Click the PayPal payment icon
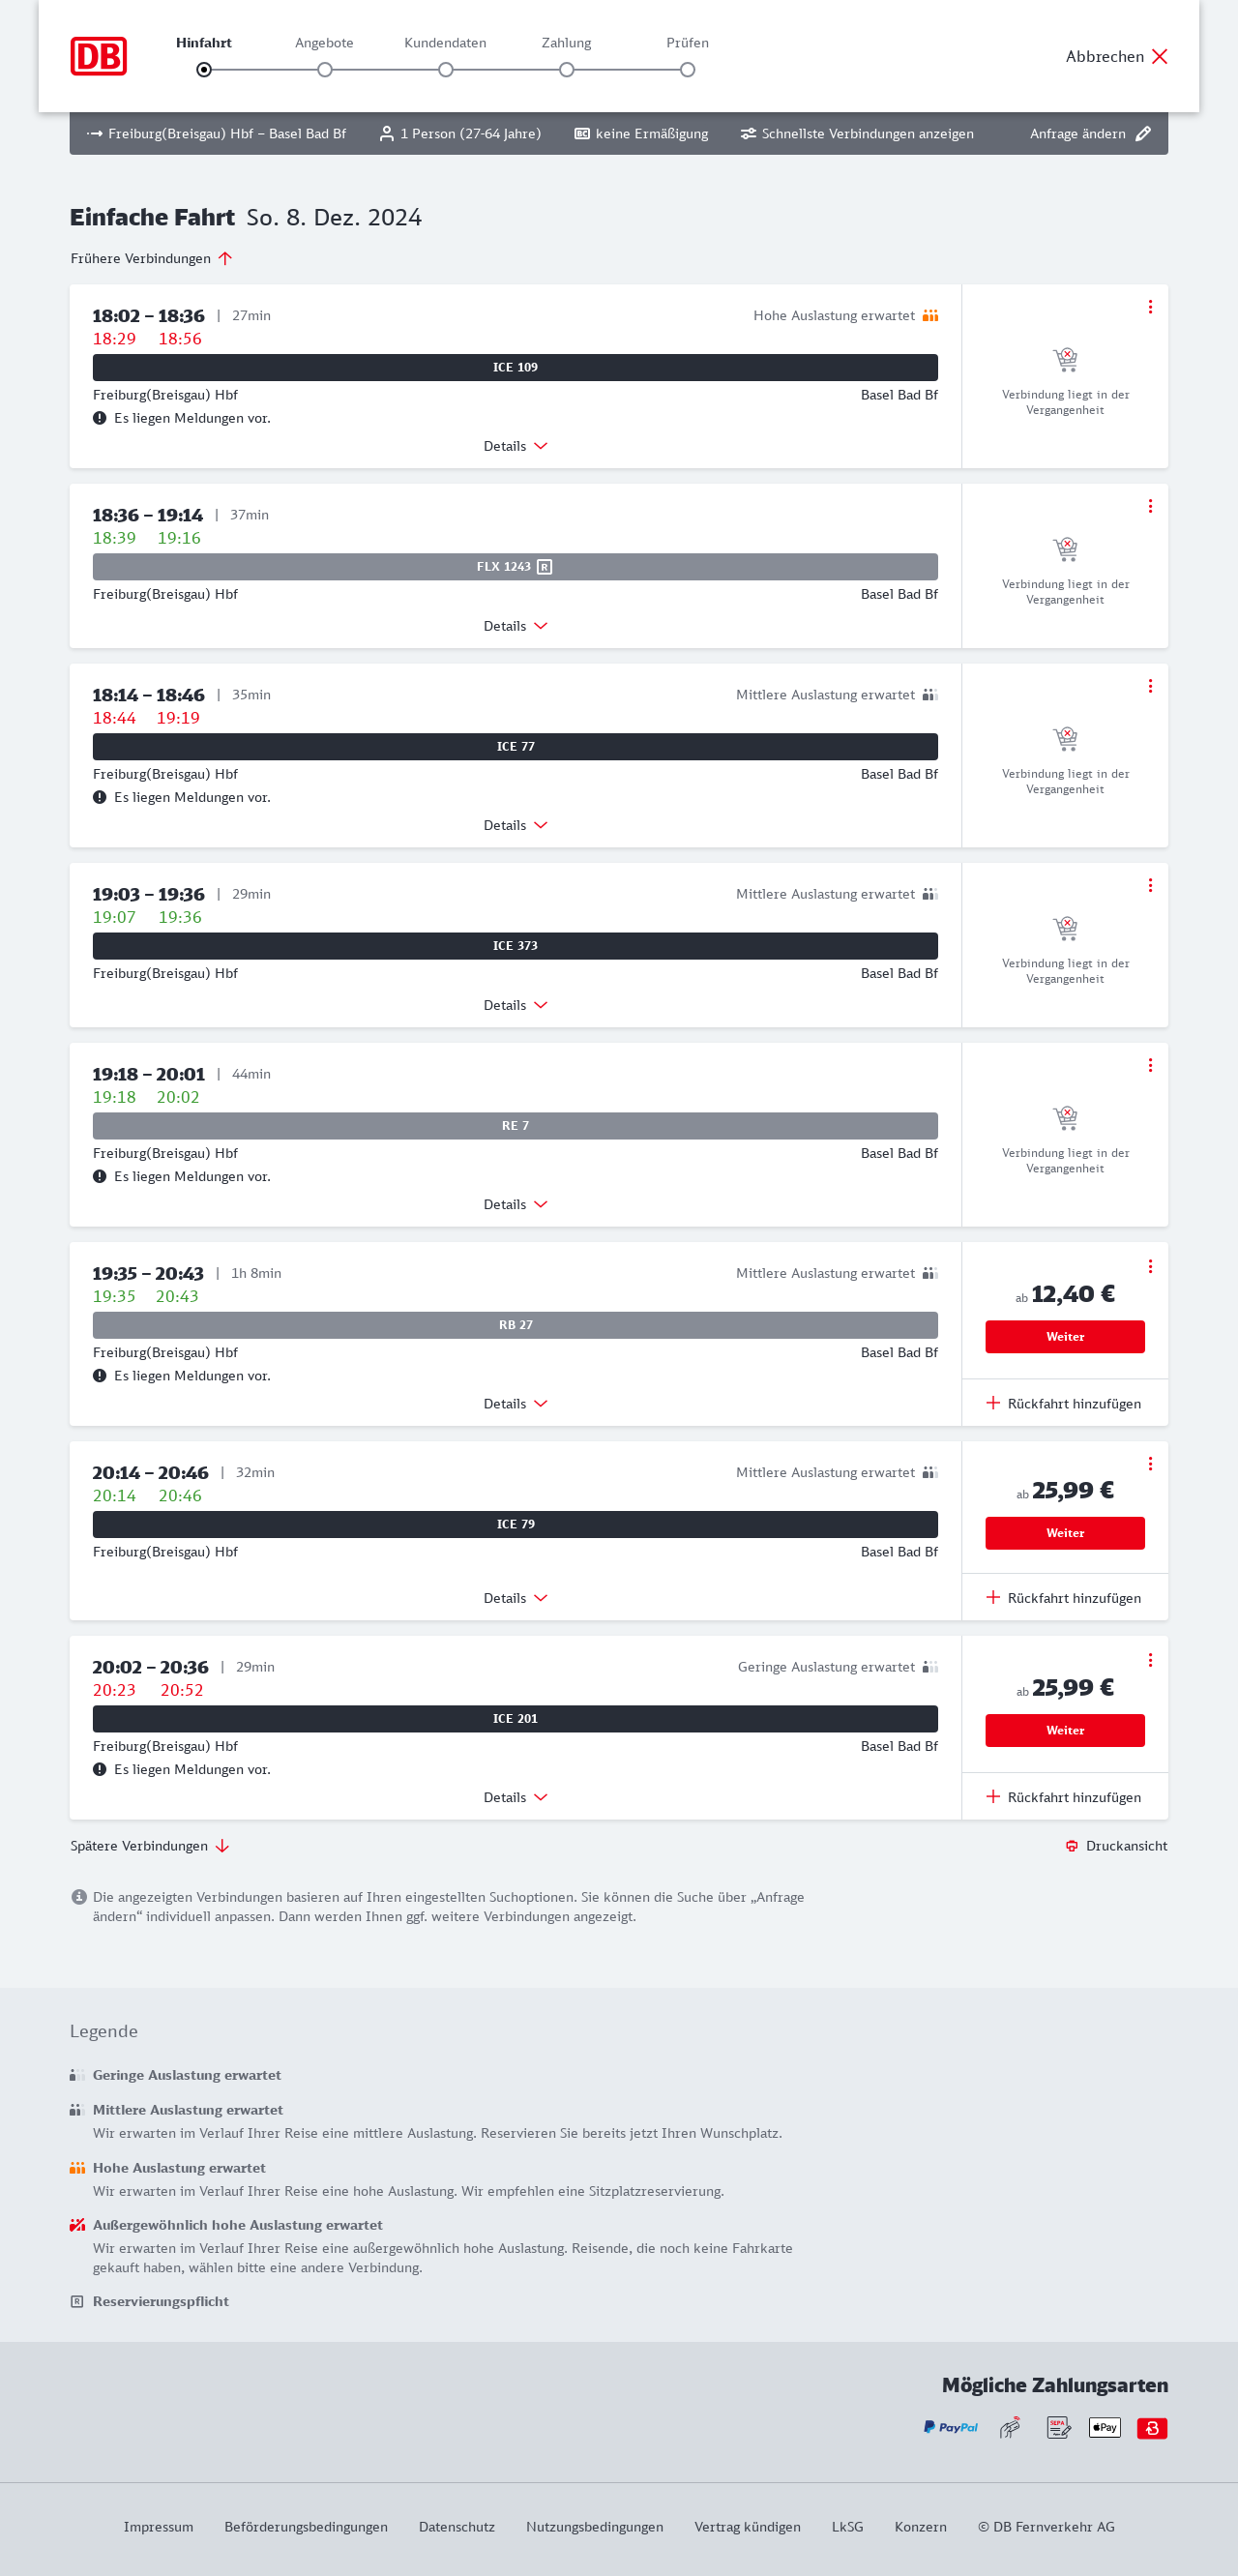 [x=950, y=2427]
